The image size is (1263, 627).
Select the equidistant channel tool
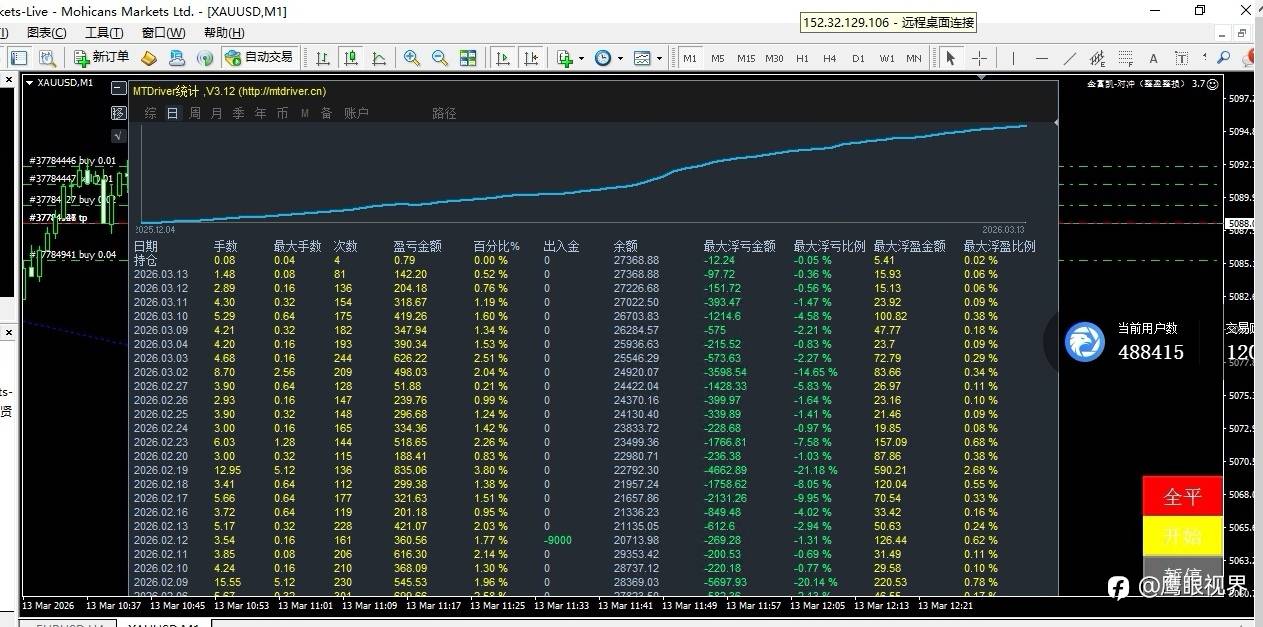1097,58
